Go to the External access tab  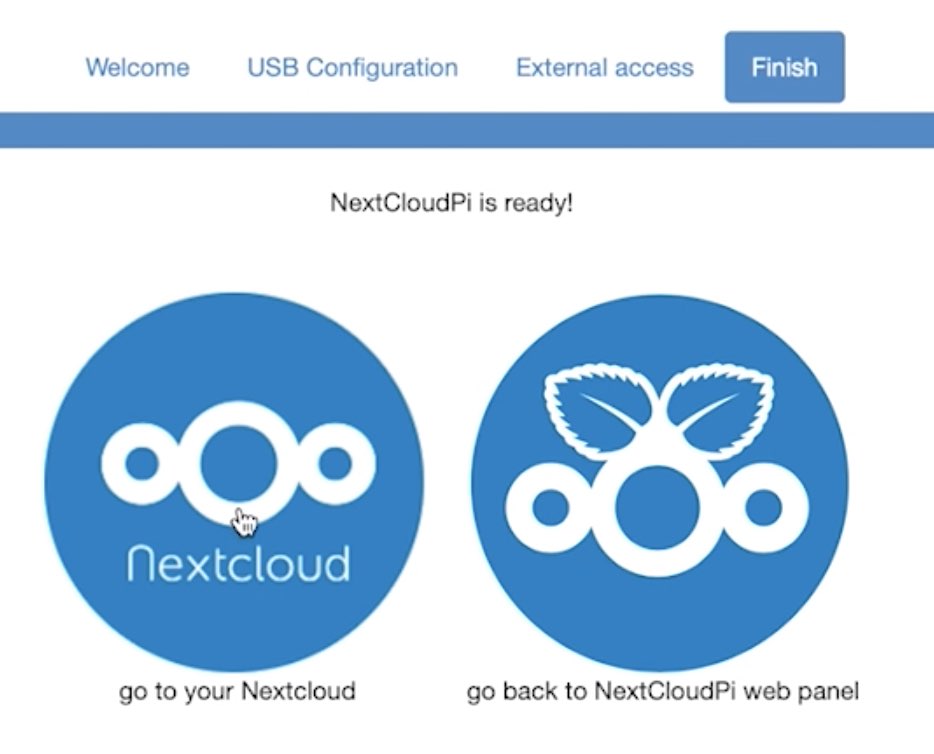tap(605, 67)
